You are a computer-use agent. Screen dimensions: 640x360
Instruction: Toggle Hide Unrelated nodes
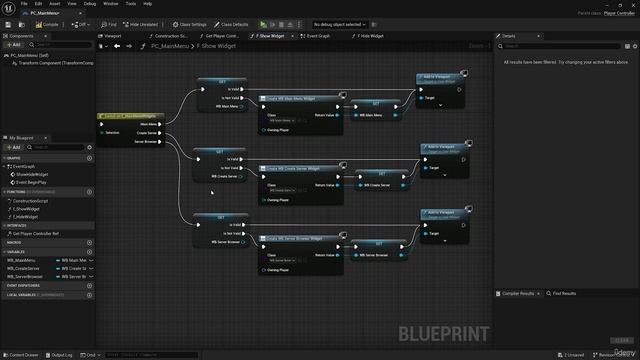tap(140, 24)
